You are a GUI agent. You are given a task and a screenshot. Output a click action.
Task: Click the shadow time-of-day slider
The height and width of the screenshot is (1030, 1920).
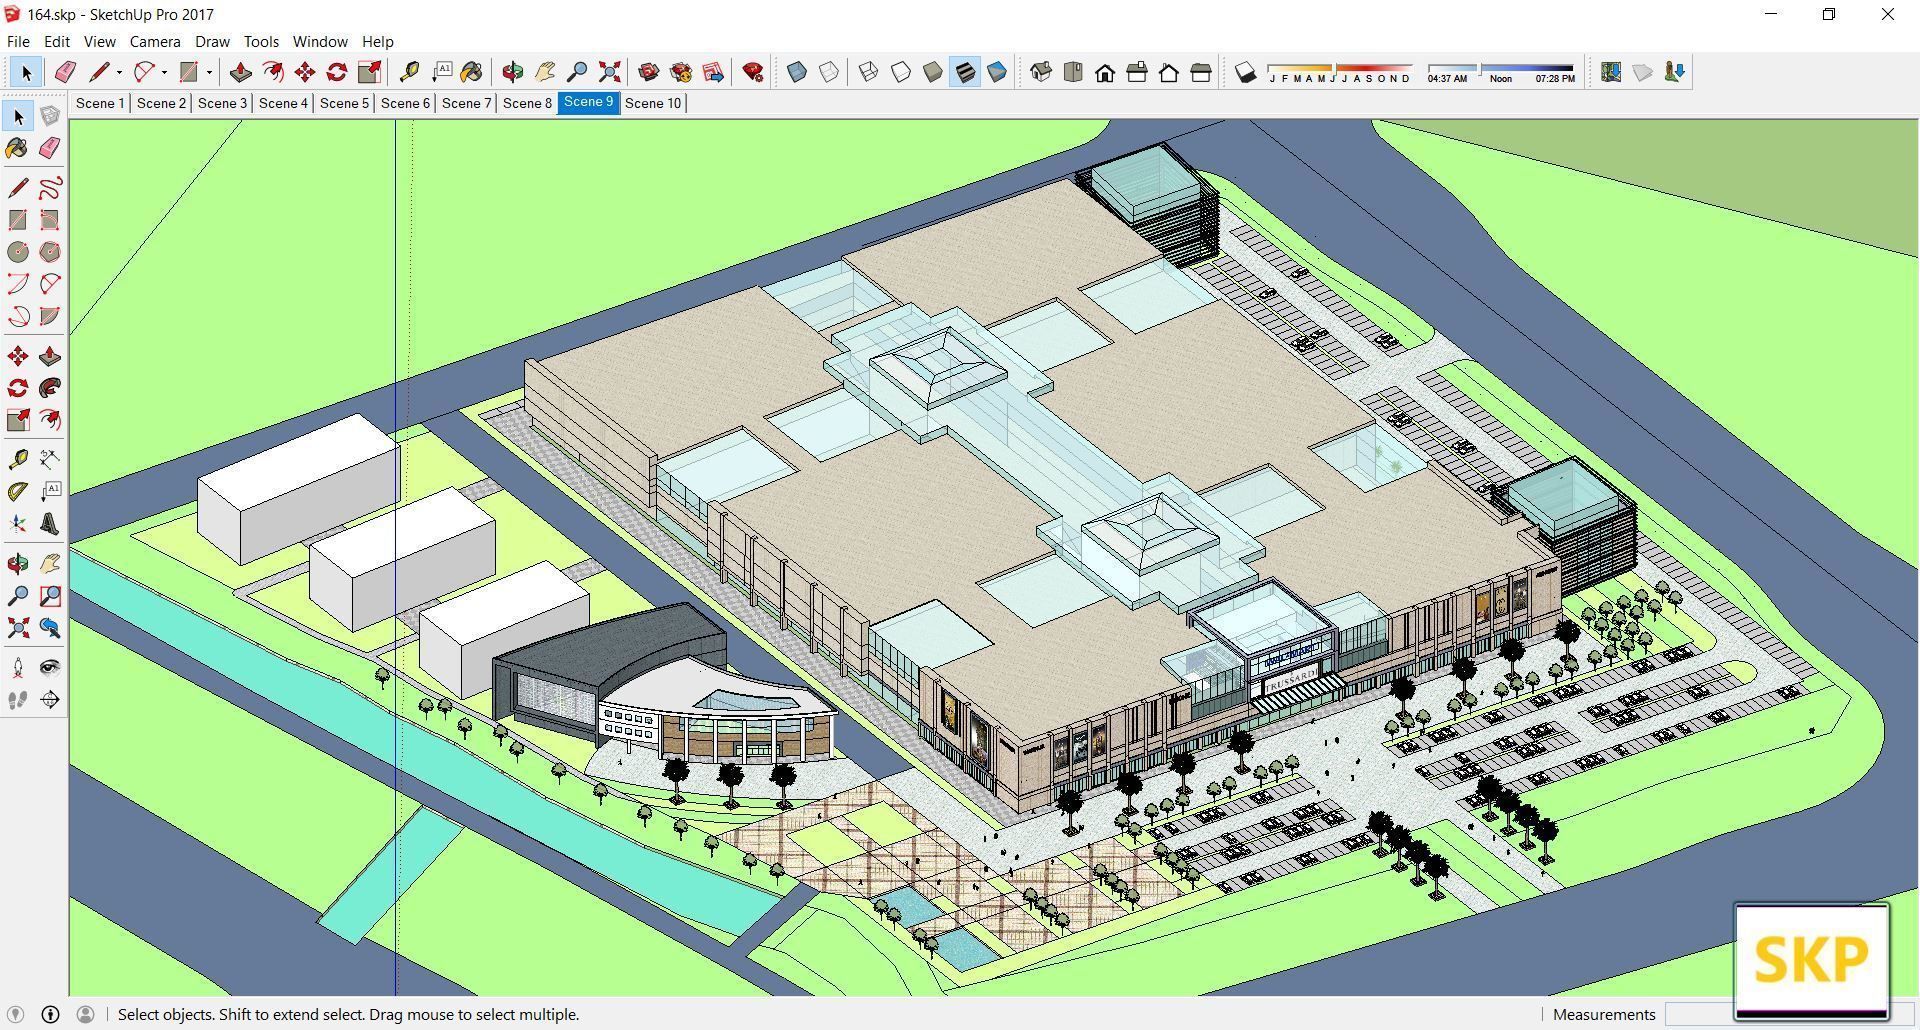point(1501,72)
